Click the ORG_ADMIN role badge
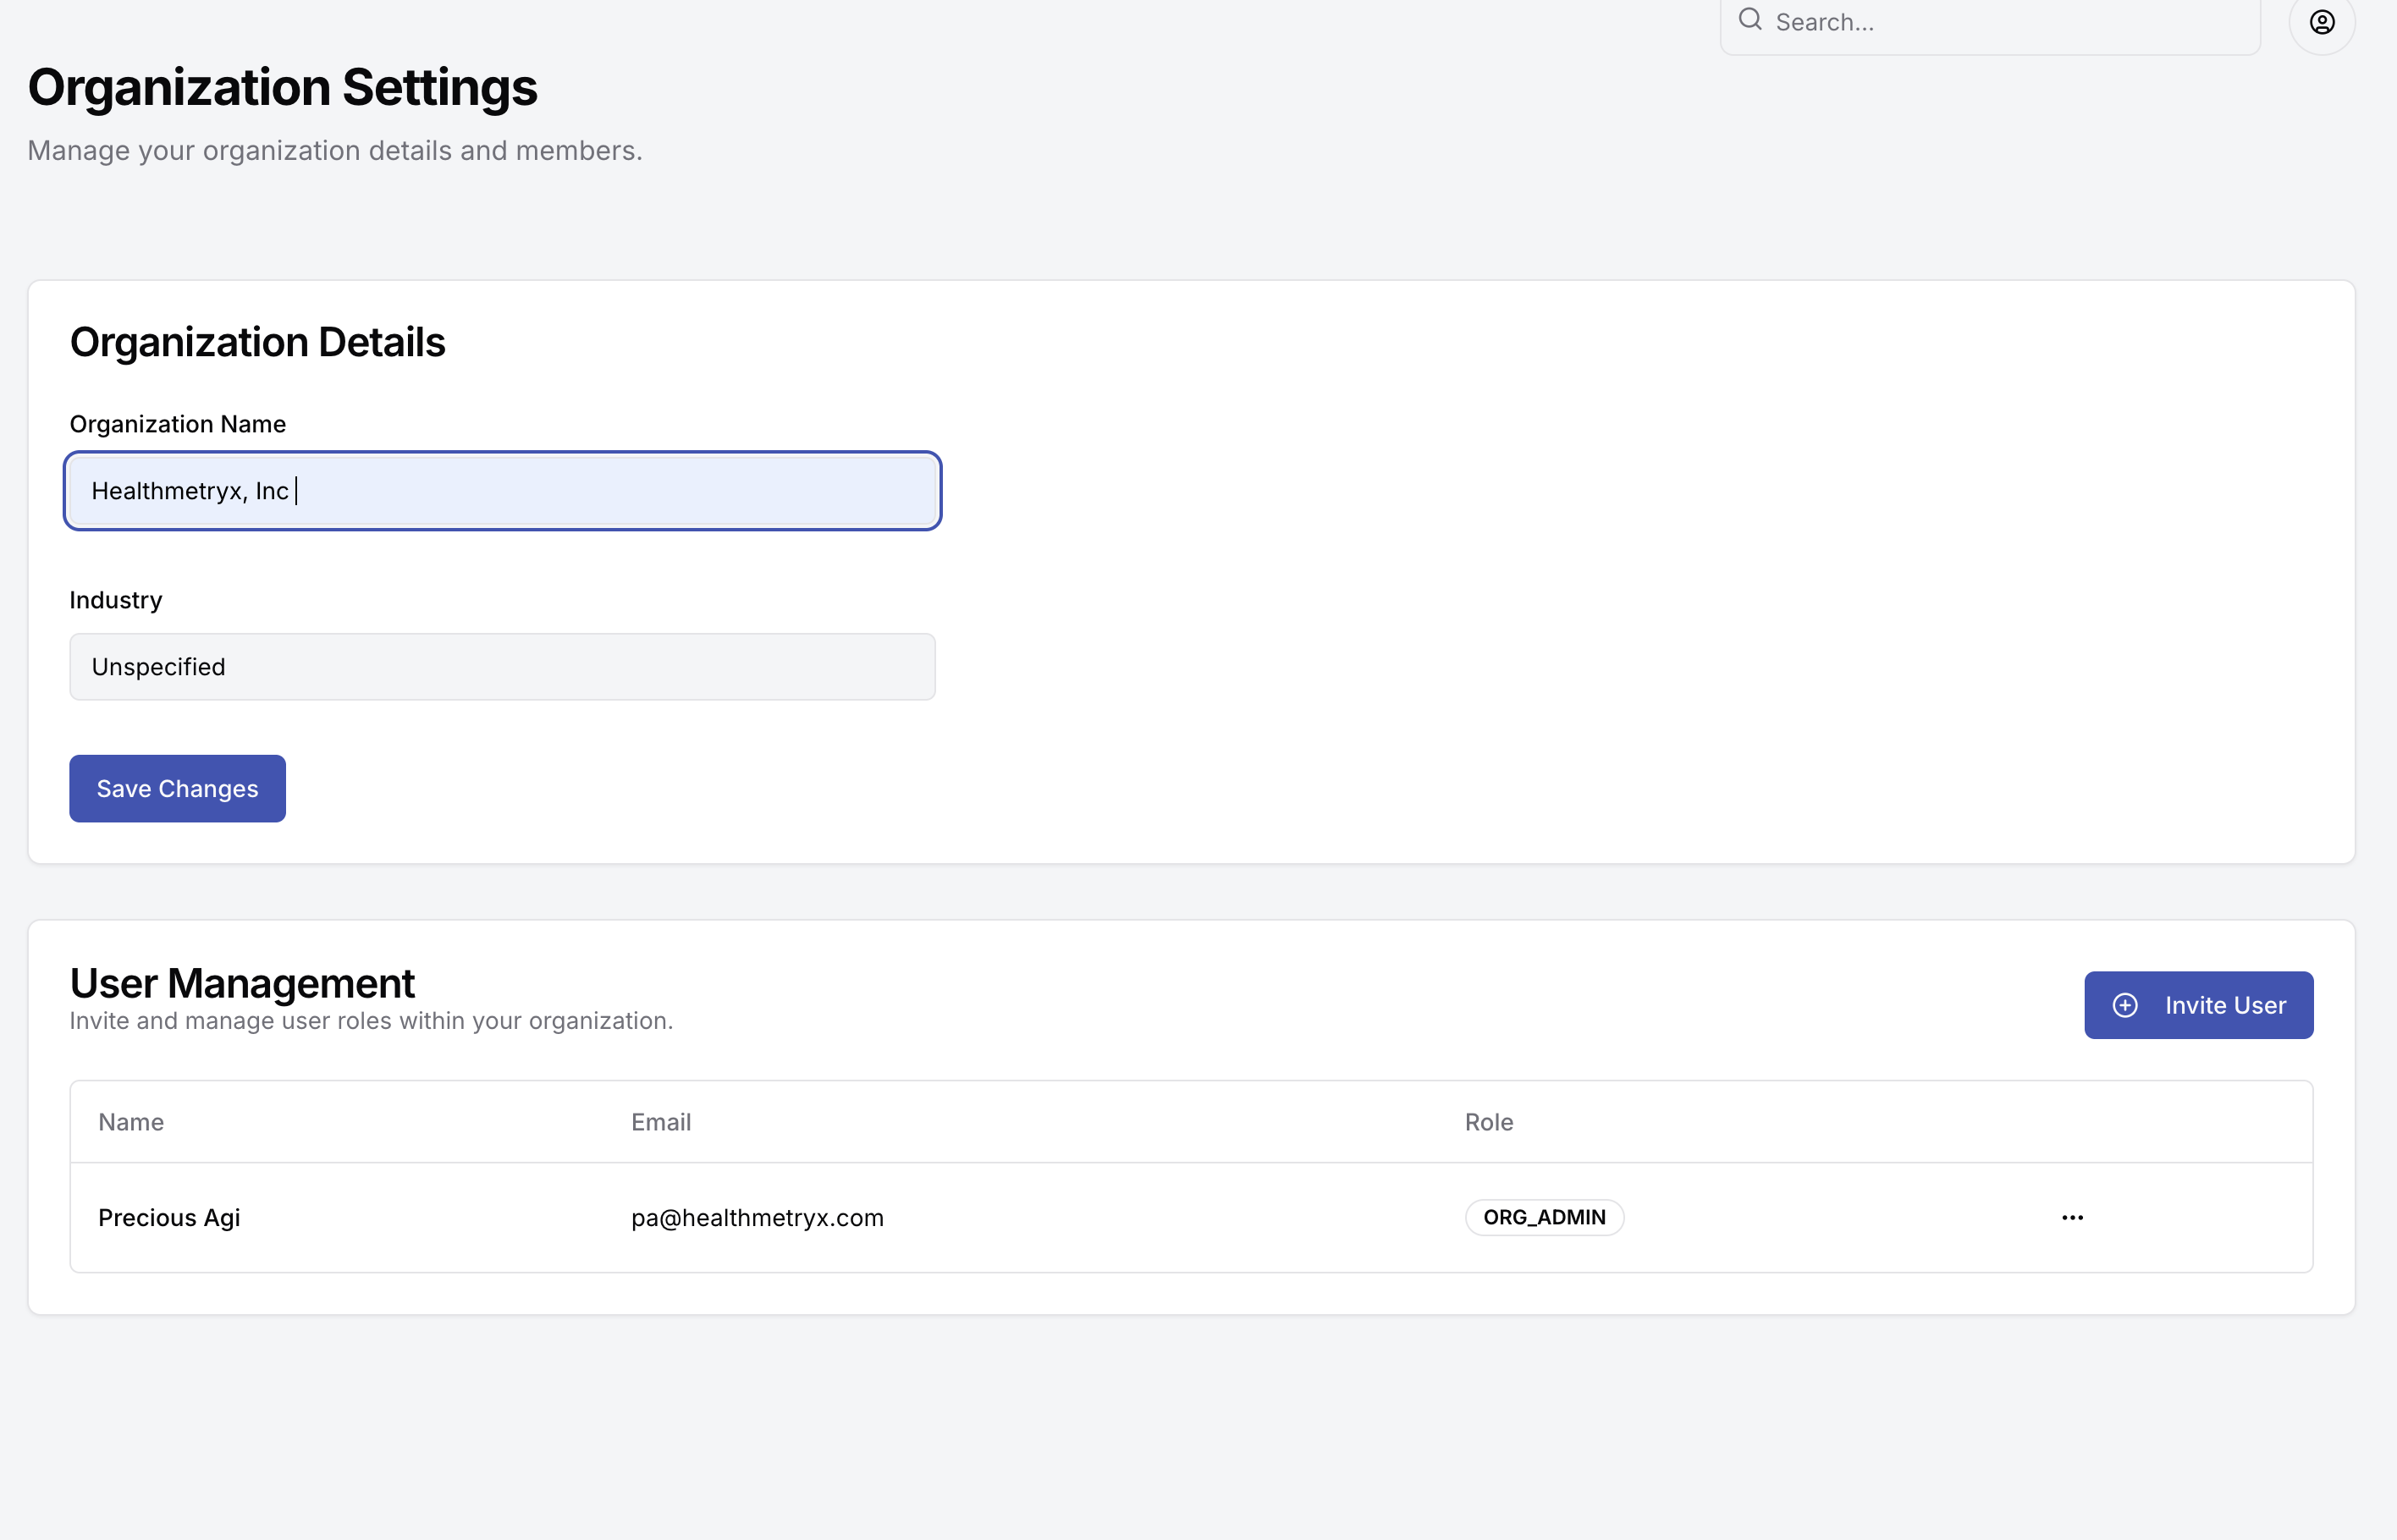This screenshot has height=1540, width=2397. point(1544,1217)
